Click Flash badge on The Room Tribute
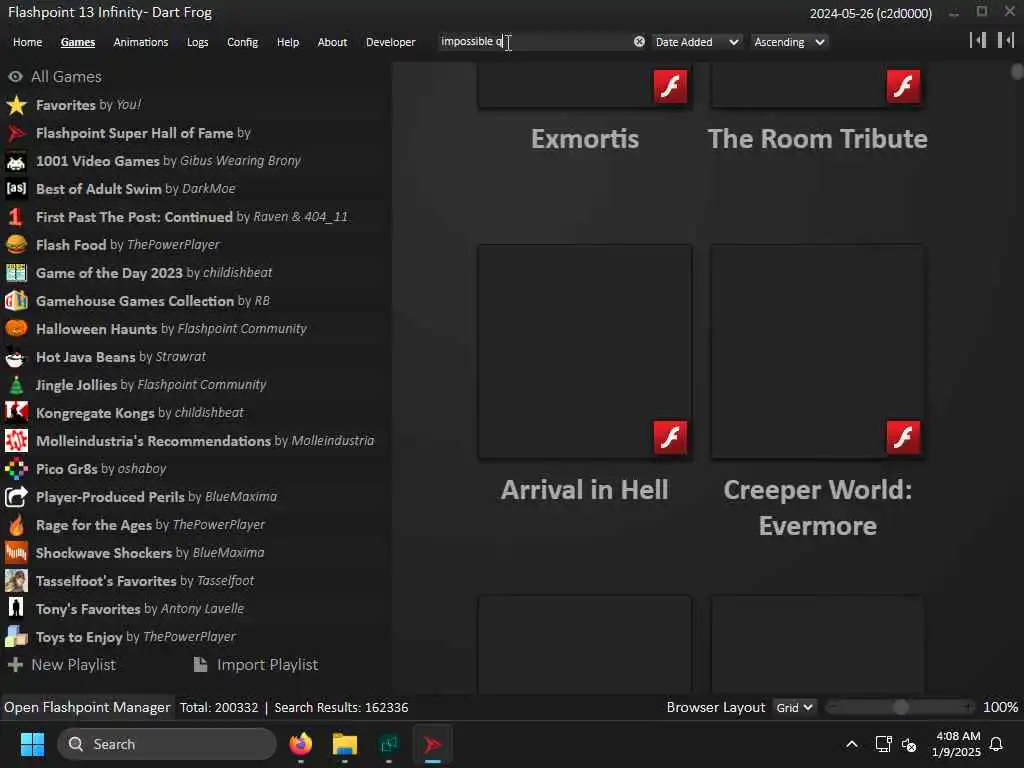 coord(903,86)
